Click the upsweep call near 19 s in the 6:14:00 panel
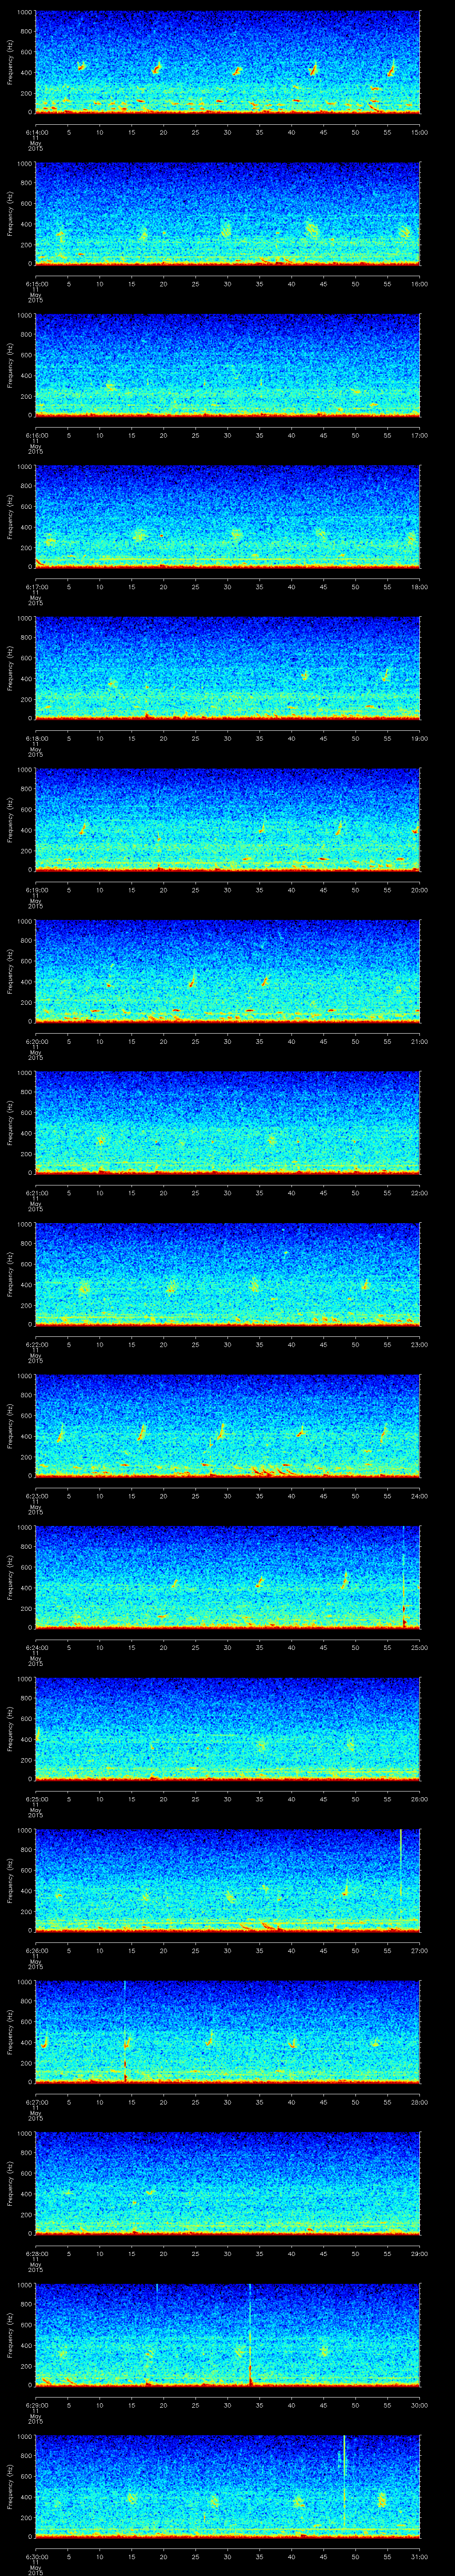455x2576 pixels. (157, 69)
